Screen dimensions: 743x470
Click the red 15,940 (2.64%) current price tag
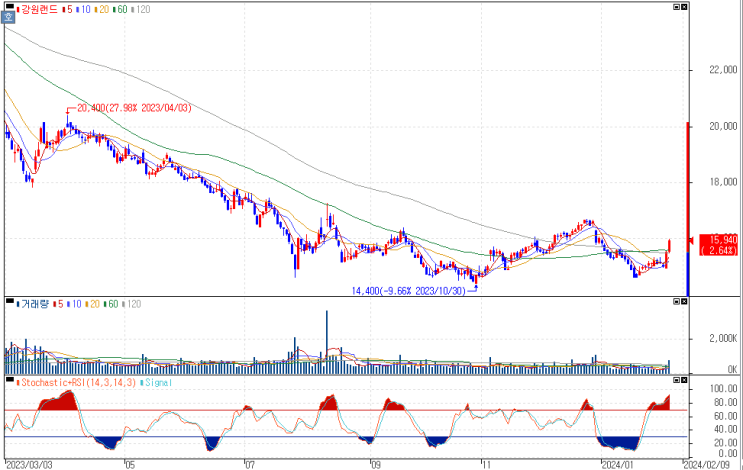coord(719,245)
